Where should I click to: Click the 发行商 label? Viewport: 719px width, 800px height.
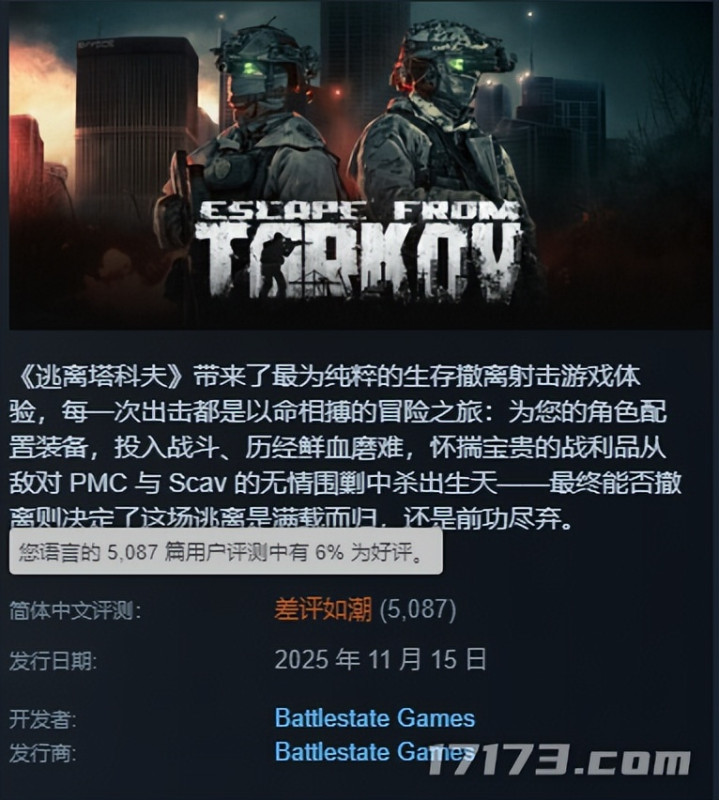[x=42, y=753]
